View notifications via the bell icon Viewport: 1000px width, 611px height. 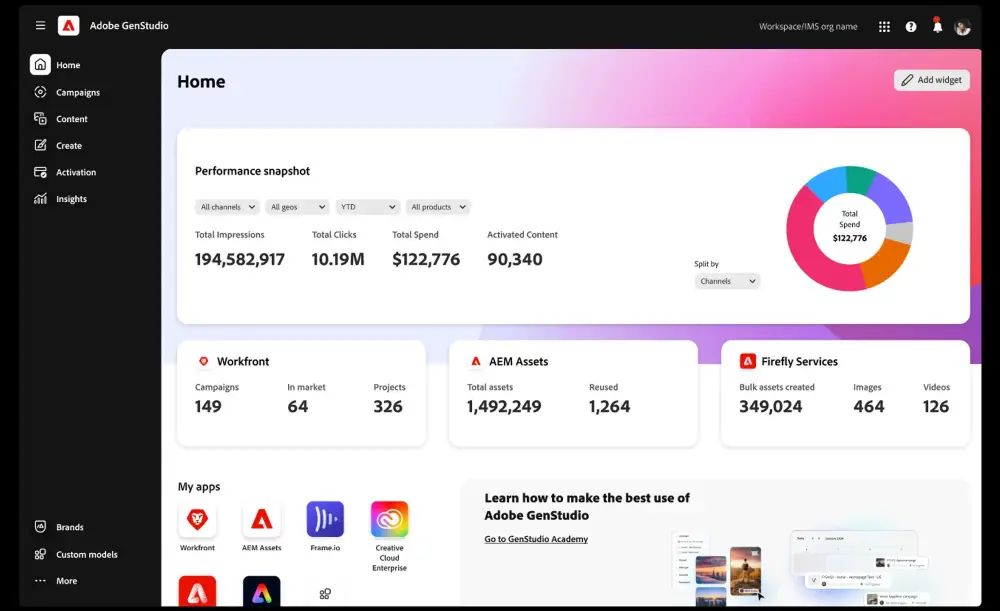[x=937, y=27]
